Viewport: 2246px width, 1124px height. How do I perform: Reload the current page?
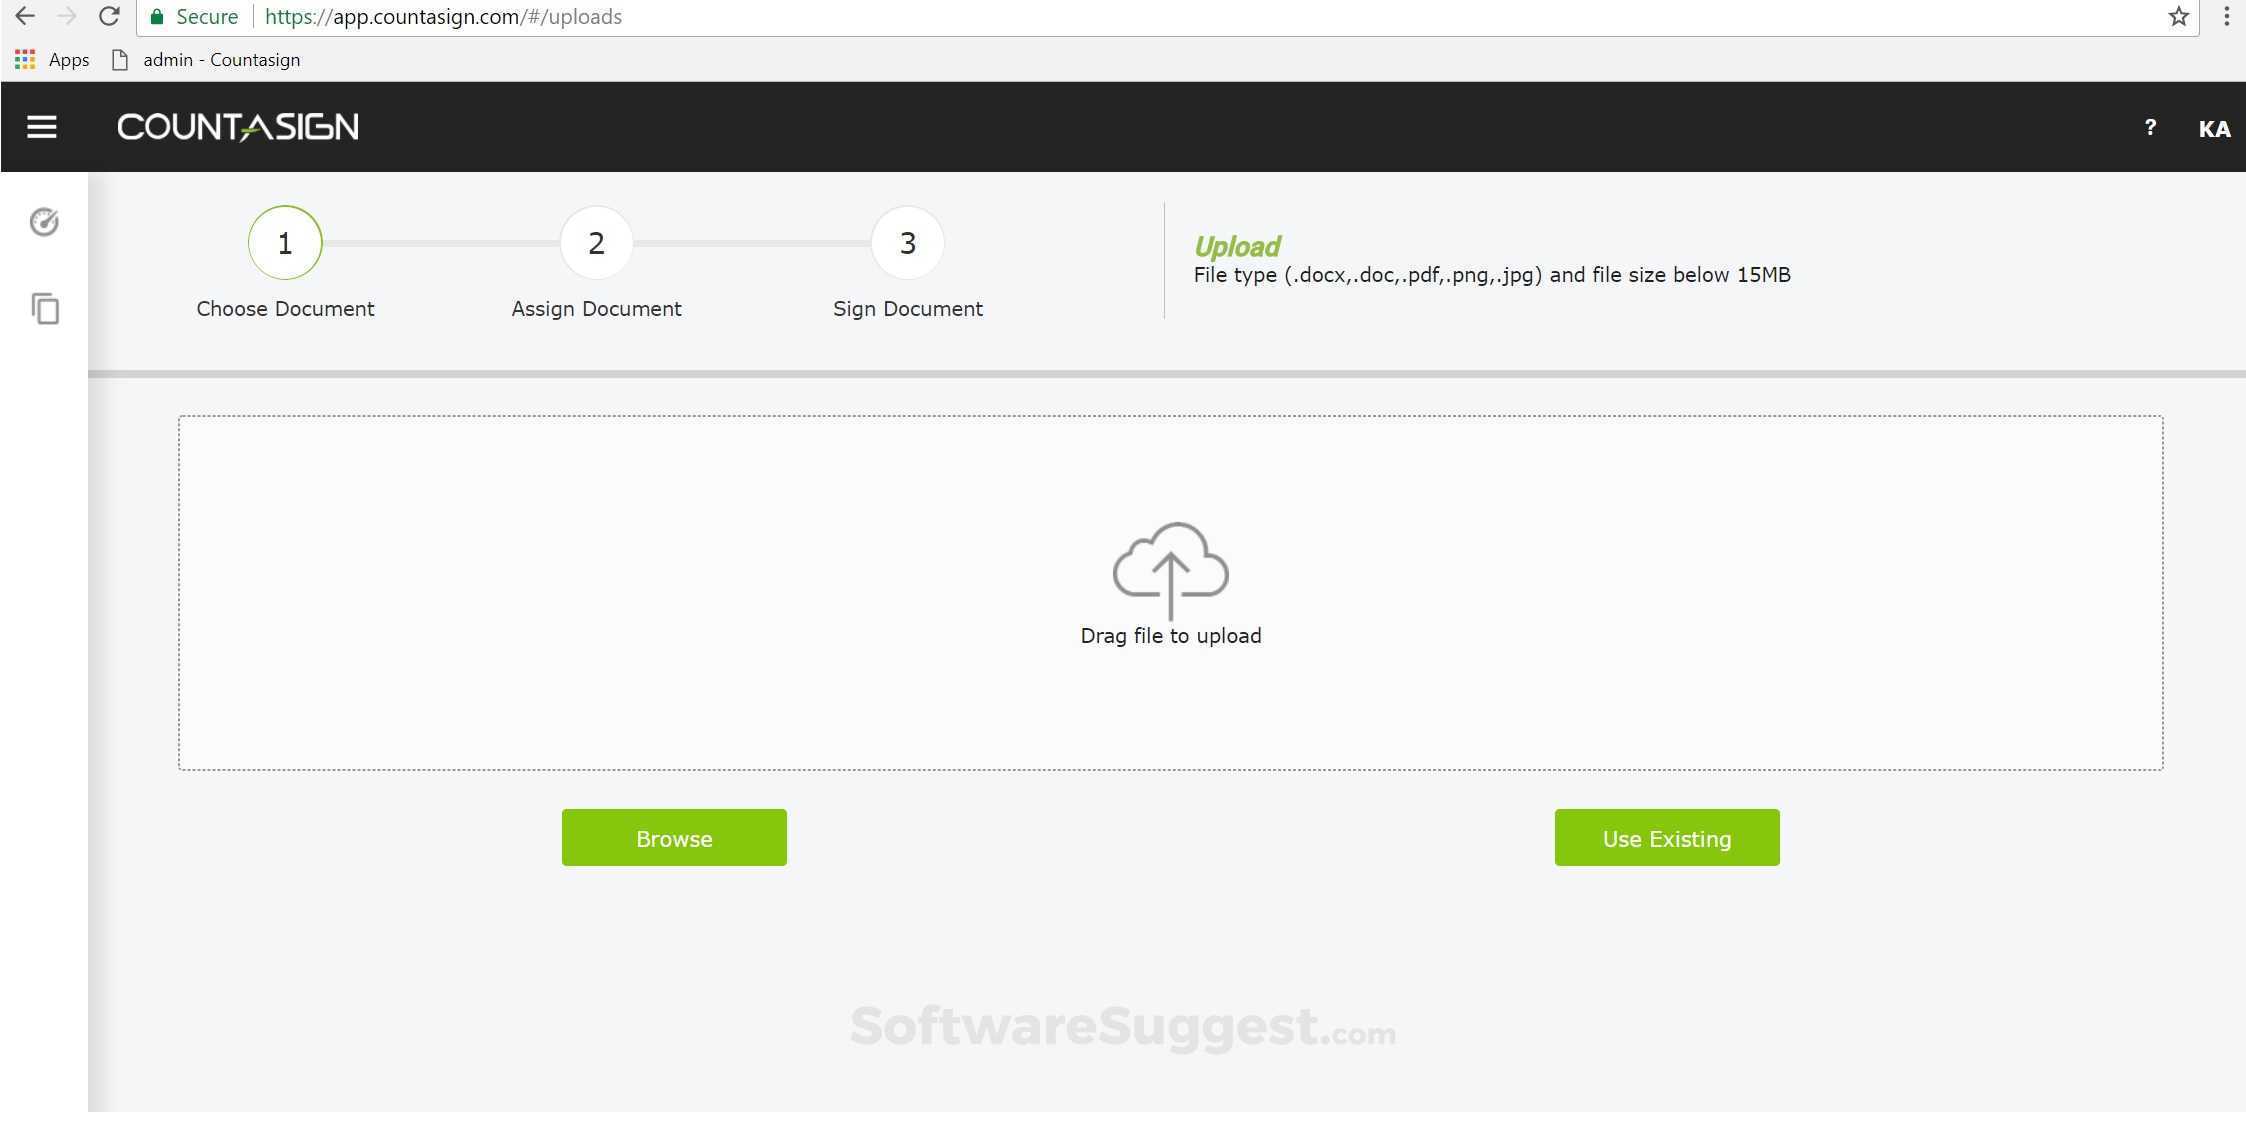pyautogui.click(x=109, y=16)
